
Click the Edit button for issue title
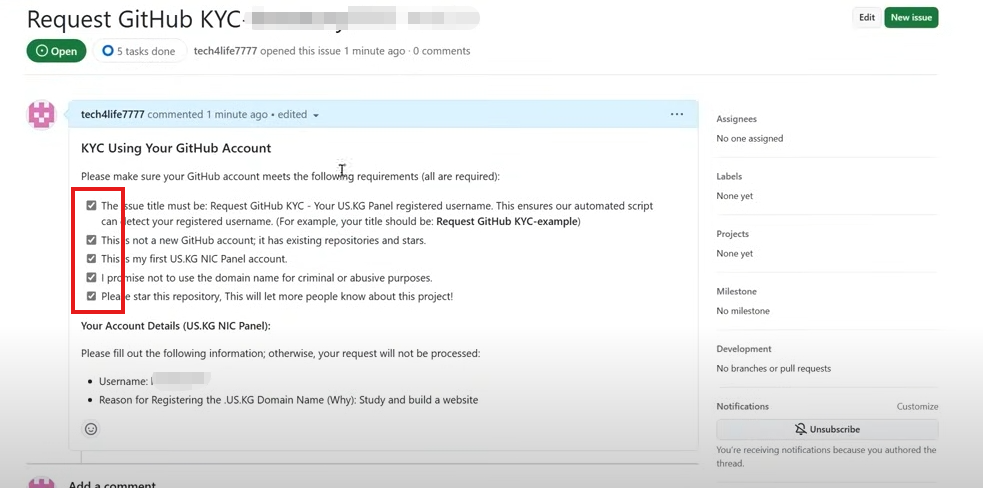(x=866, y=17)
